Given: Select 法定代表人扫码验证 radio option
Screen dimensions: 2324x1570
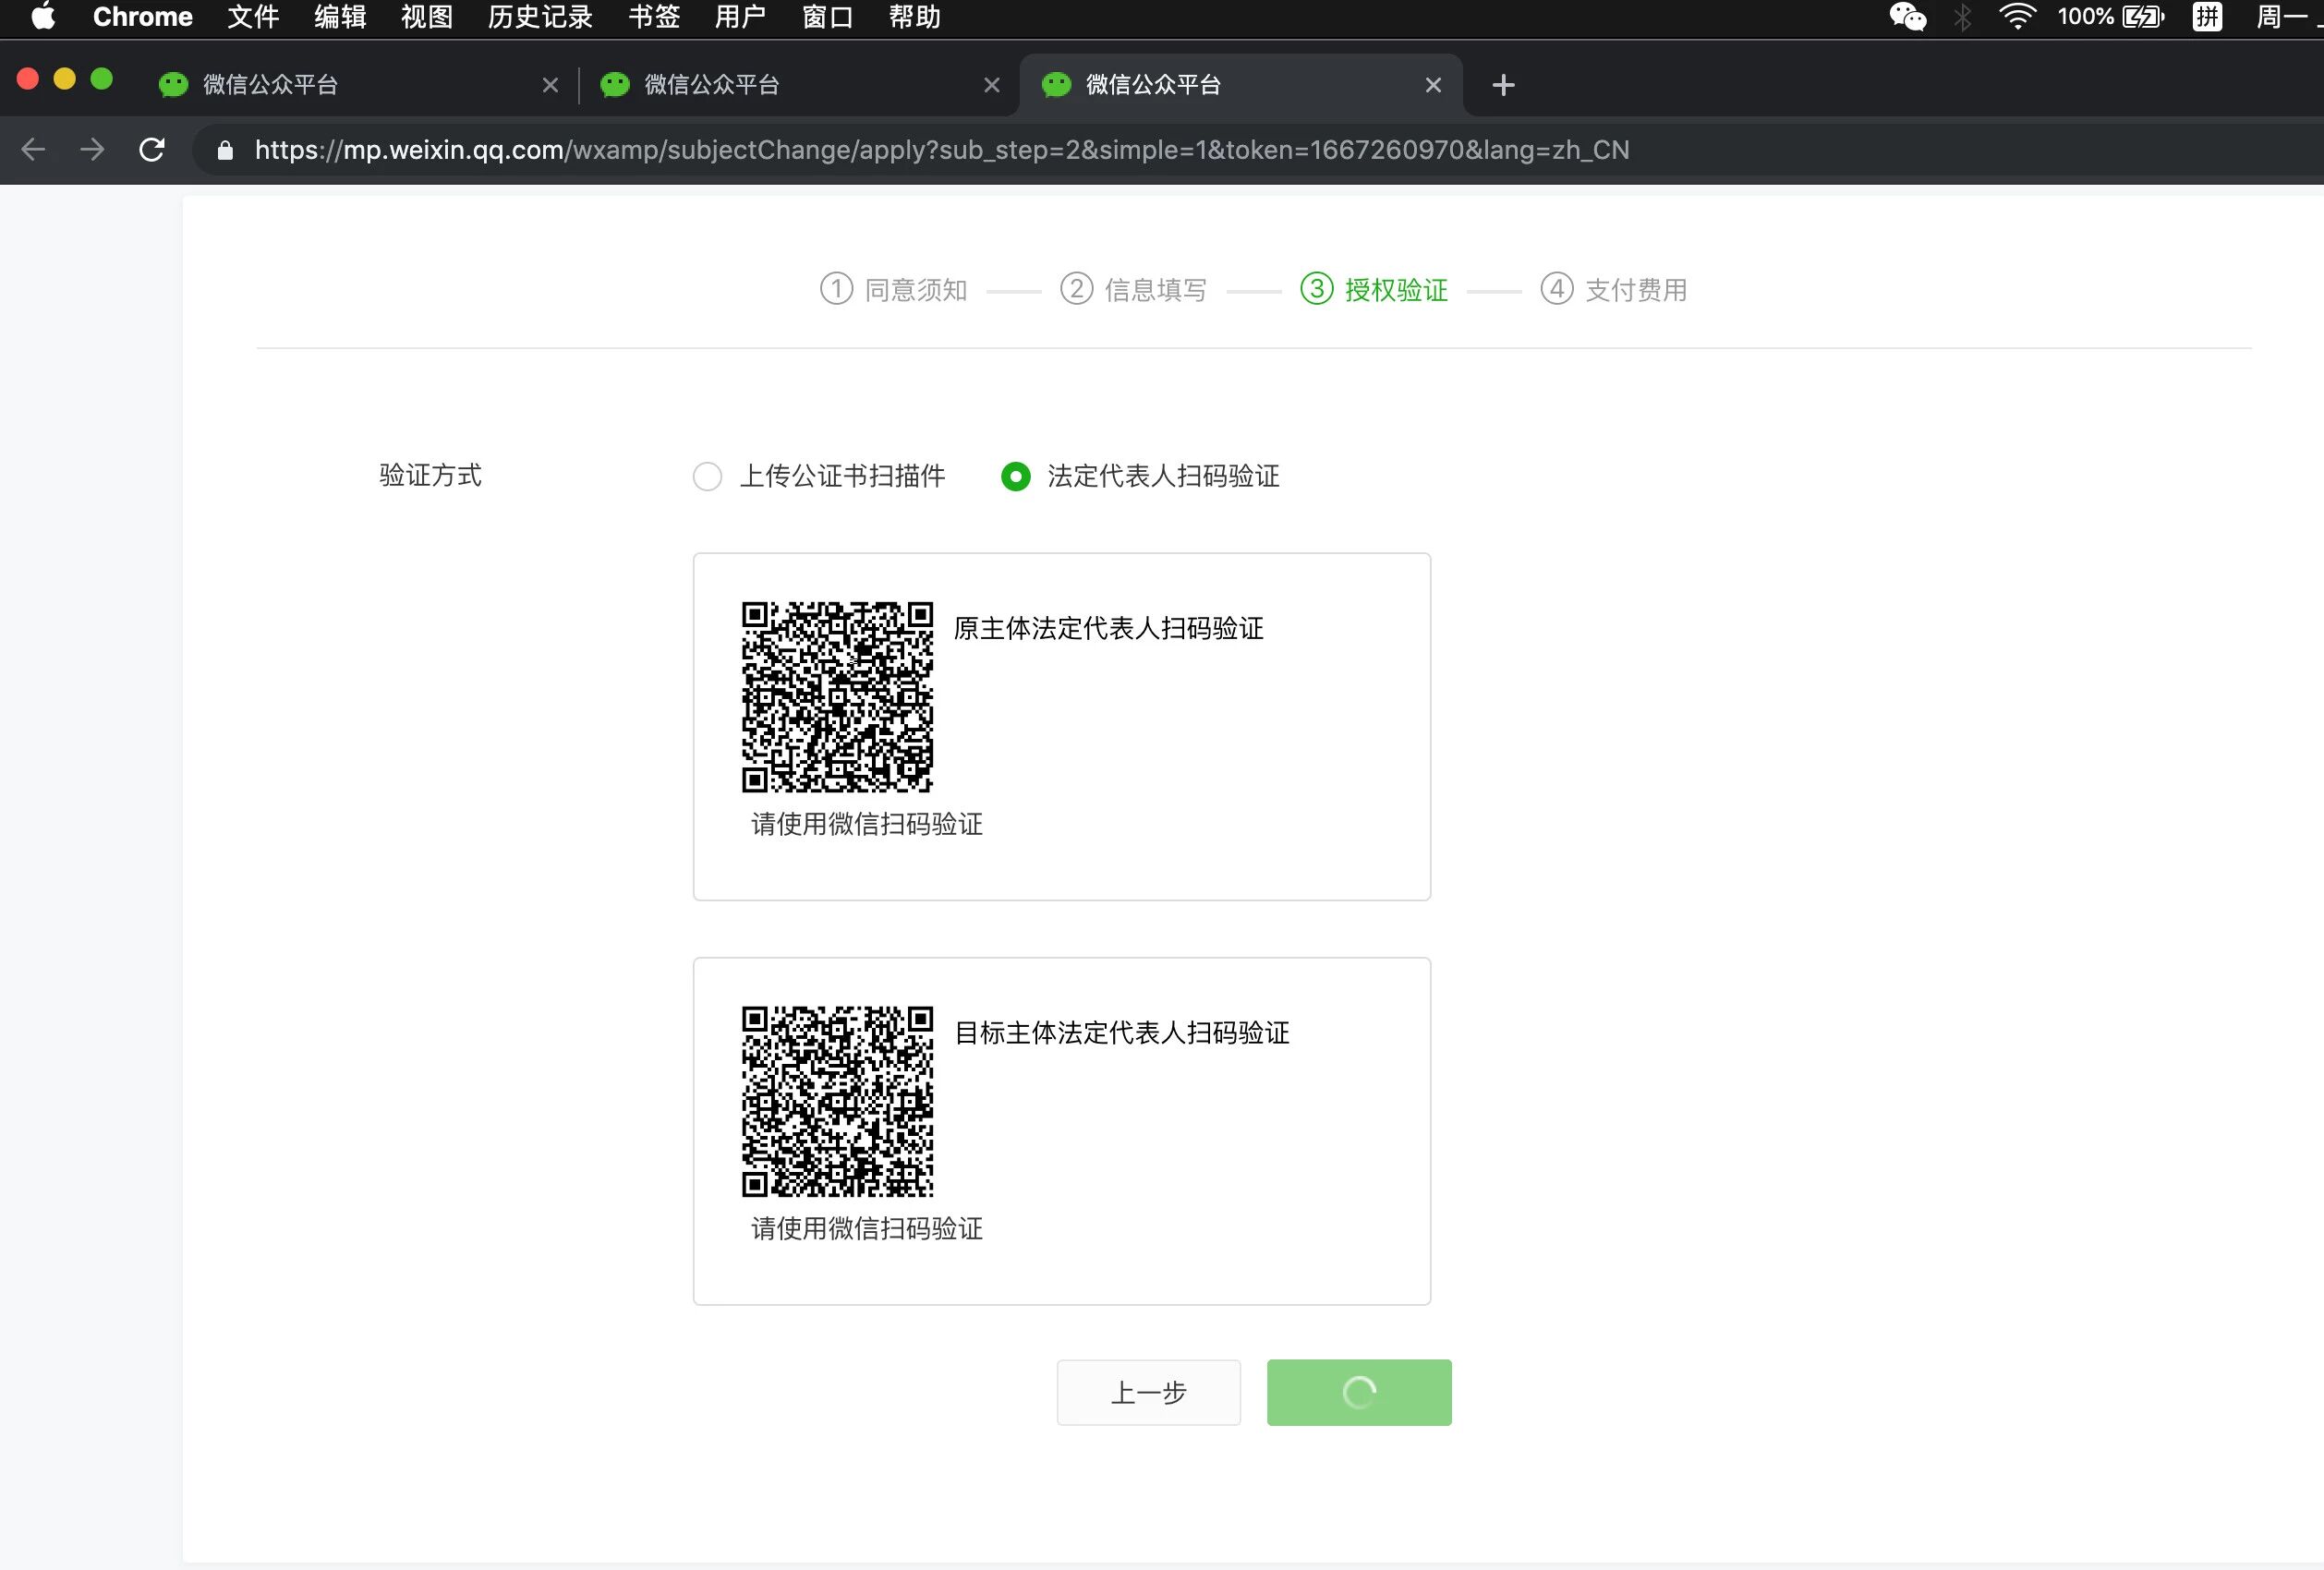Looking at the screenshot, I should (1015, 476).
